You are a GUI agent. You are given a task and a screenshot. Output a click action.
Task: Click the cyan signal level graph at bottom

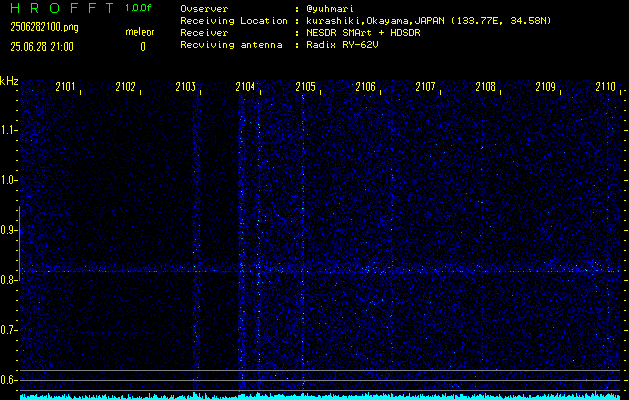(x=320, y=396)
